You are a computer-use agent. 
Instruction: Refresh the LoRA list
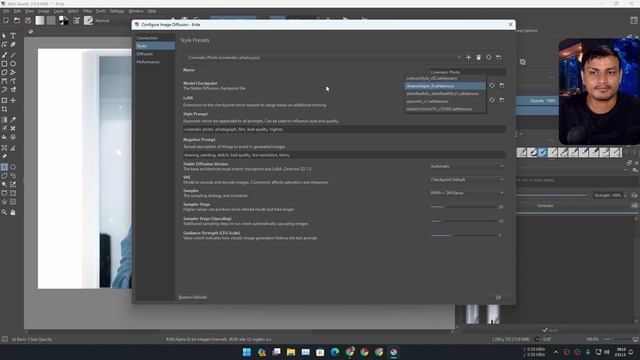[492, 100]
